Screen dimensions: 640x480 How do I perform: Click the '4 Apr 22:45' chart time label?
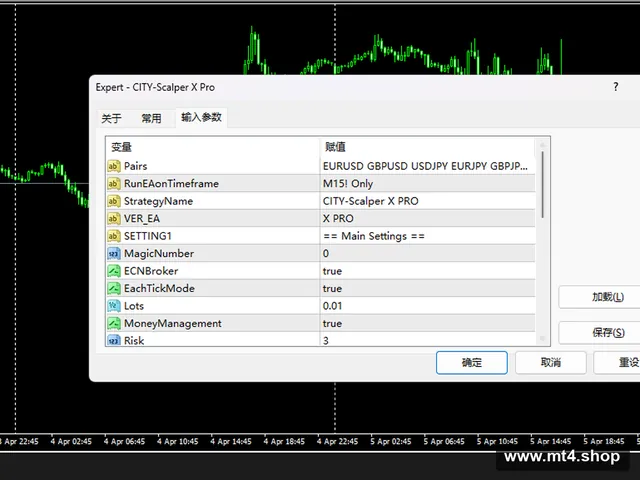pos(337,441)
